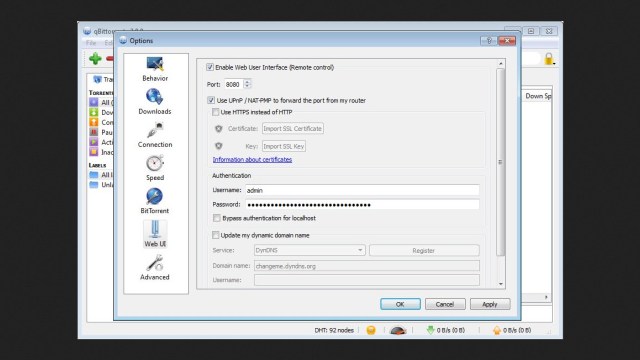Enable Bypass authentication for localhost
Screen dimensions: 640x360
217,218
